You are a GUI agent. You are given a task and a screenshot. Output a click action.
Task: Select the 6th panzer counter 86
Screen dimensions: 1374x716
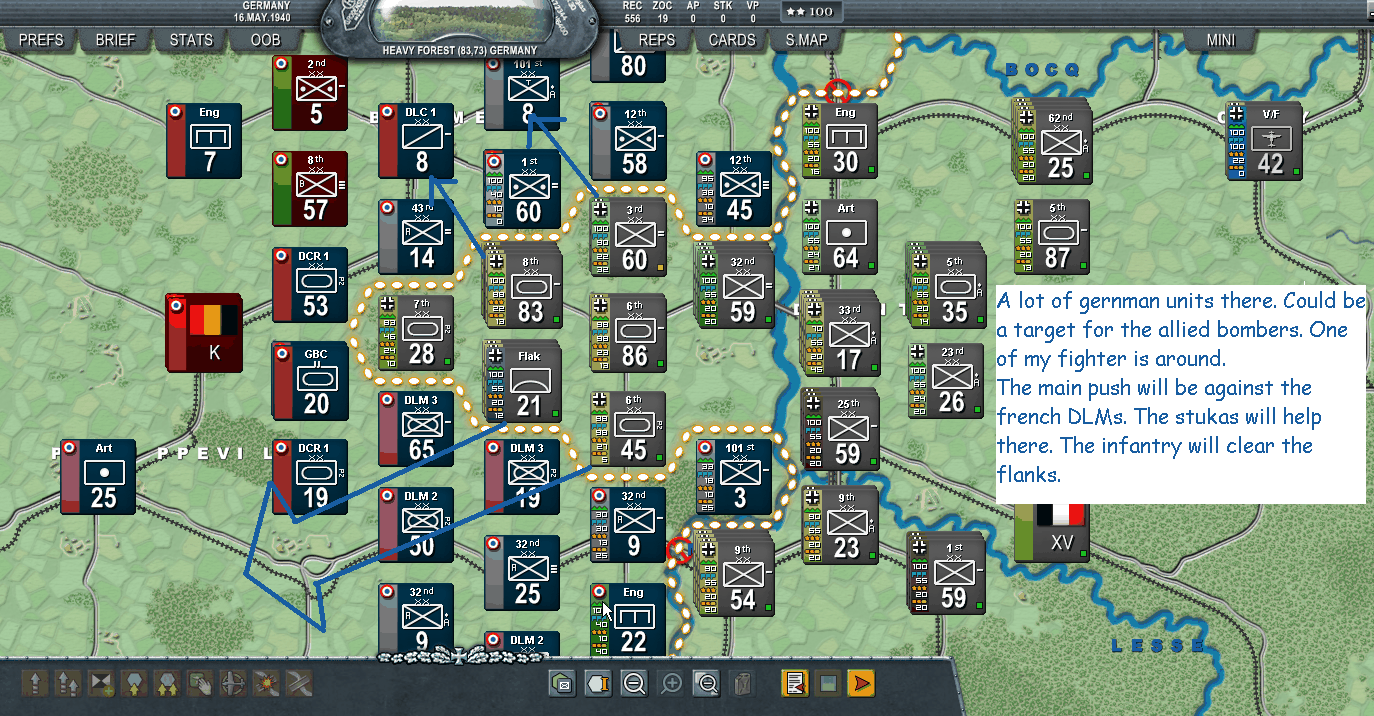pos(627,333)
